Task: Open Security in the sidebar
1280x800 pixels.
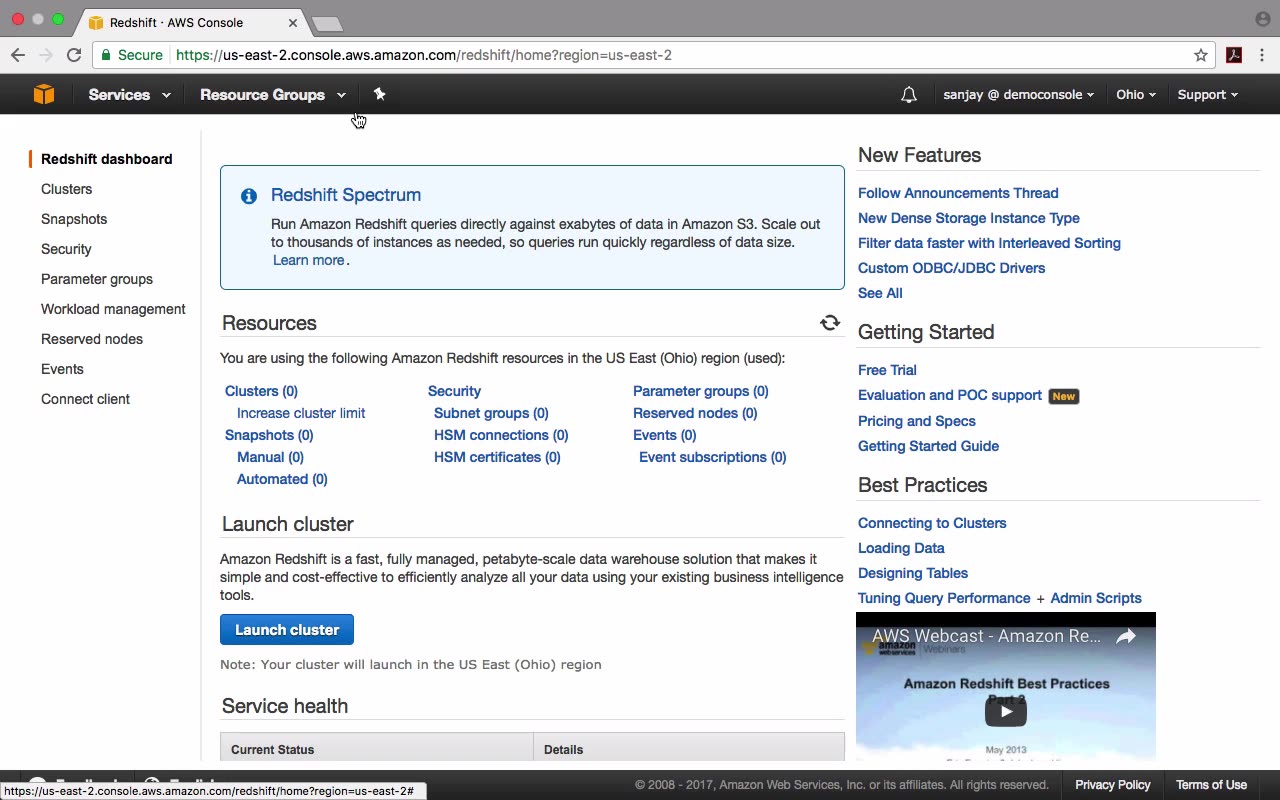Action: [x=66, y=249]
